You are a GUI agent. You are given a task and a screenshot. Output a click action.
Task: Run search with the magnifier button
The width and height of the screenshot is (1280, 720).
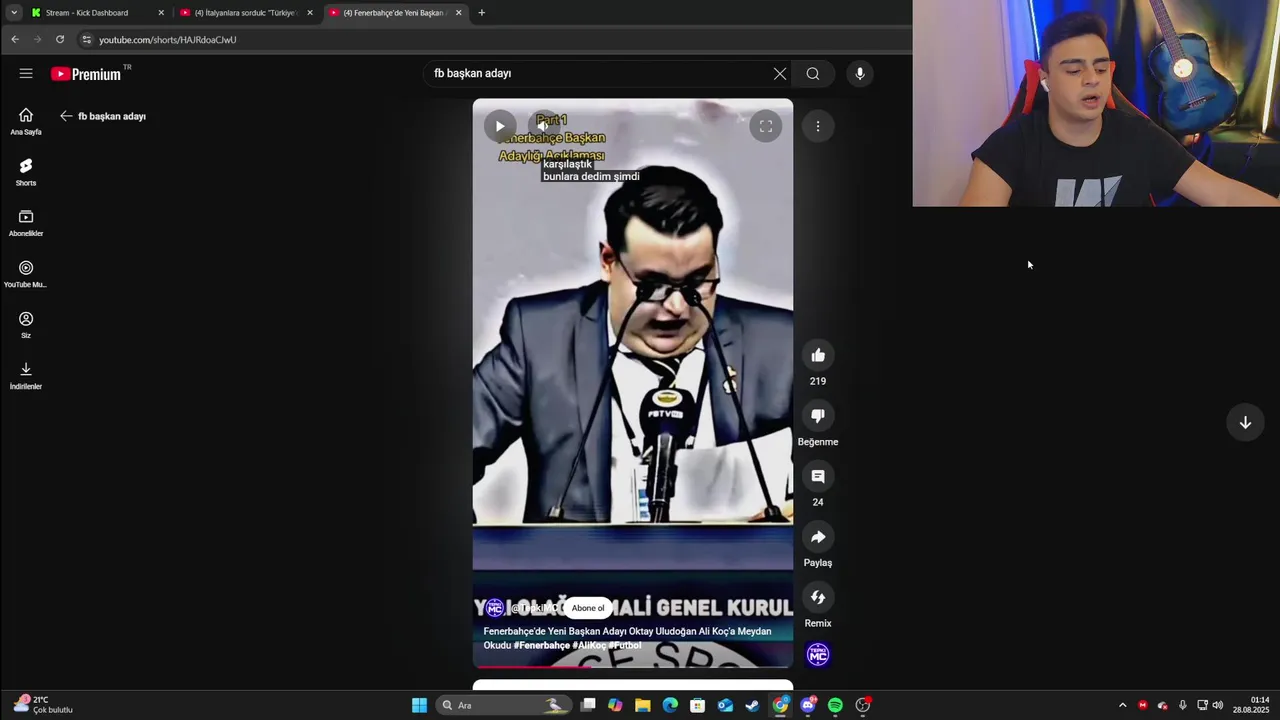[x=813, y=73]
